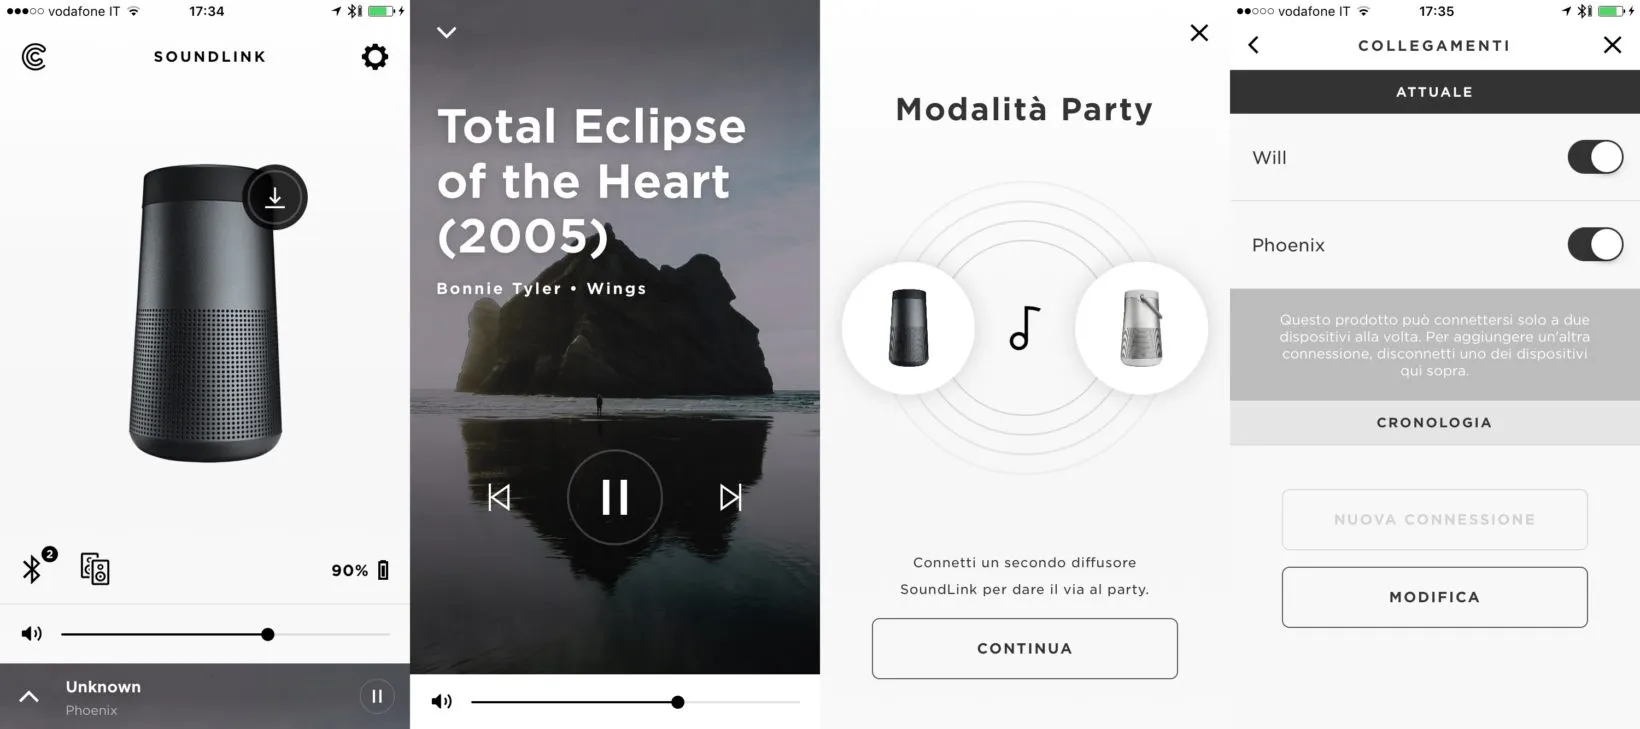The width and height of the screenshot is (1640, 729).
Task: Tap the firmware download icon on speaker
Action: 275,197
